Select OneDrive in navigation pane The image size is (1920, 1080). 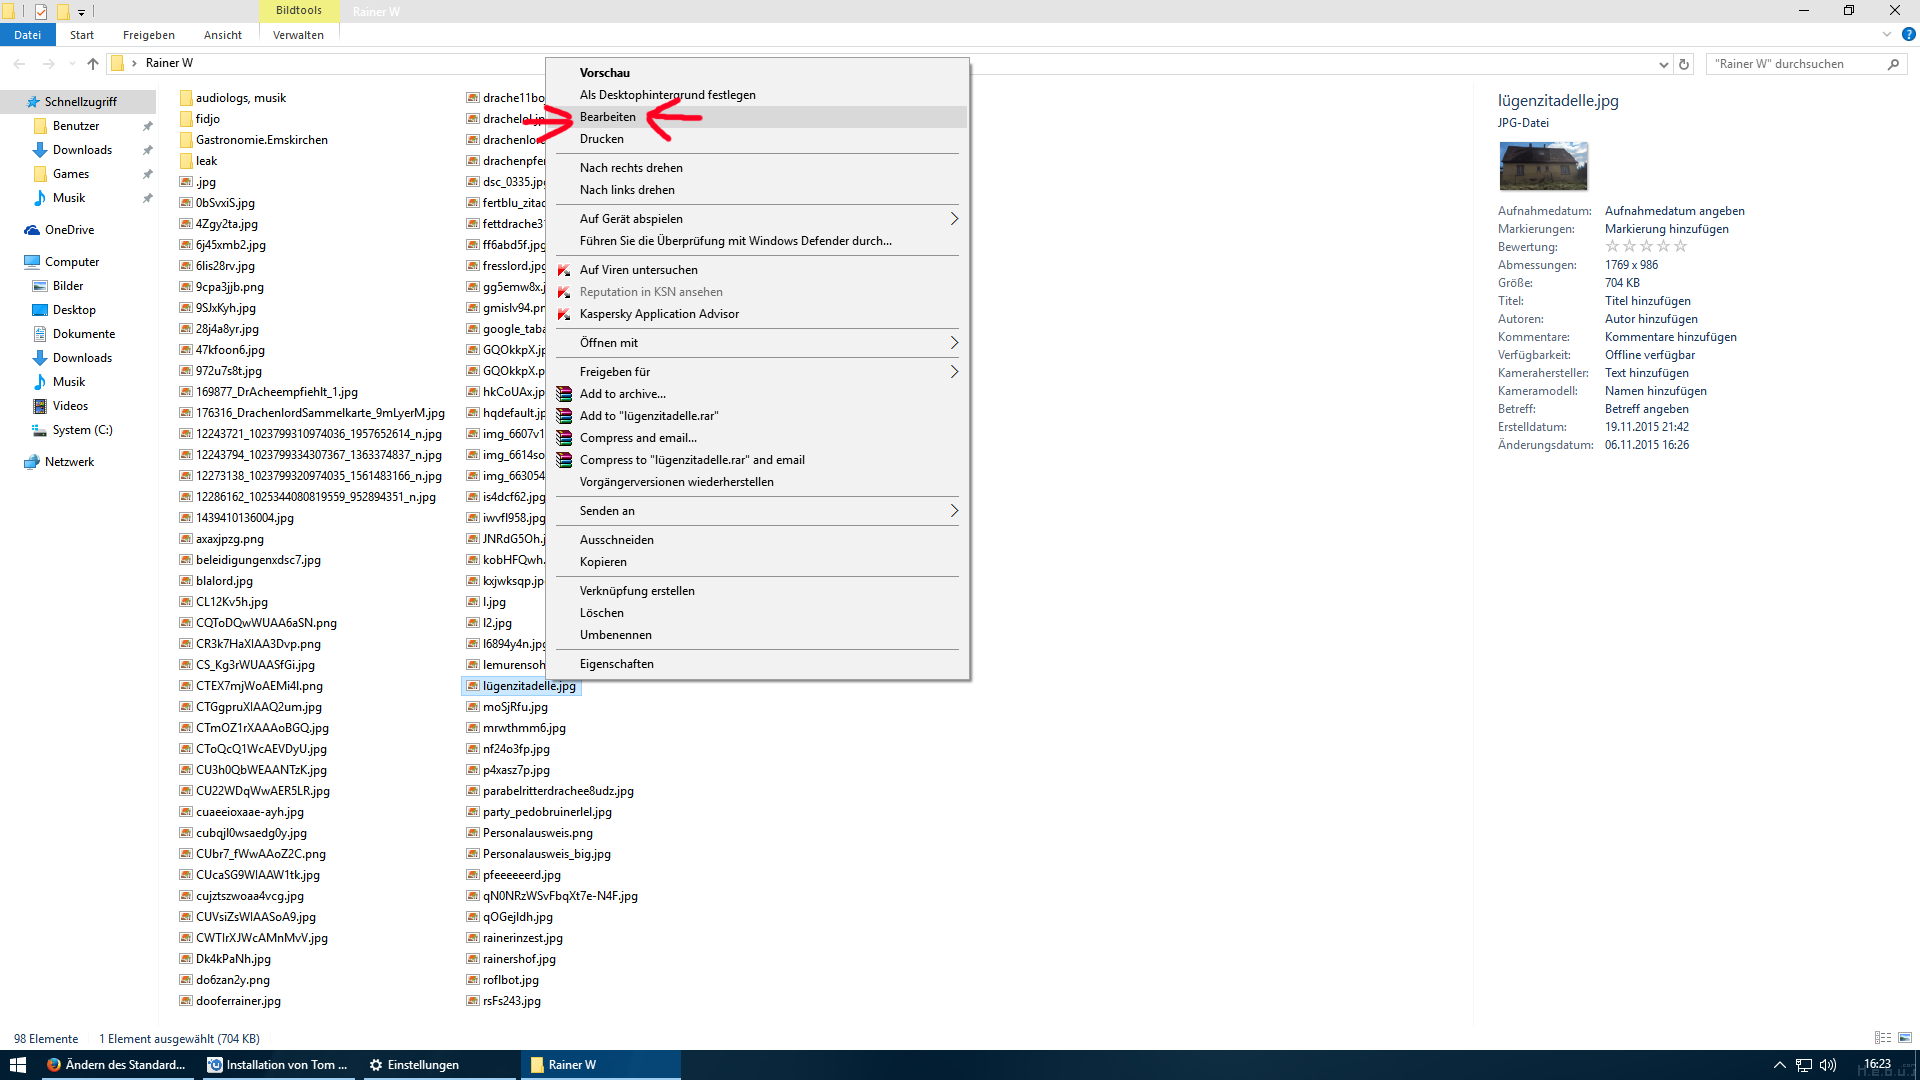pos(69,230)
